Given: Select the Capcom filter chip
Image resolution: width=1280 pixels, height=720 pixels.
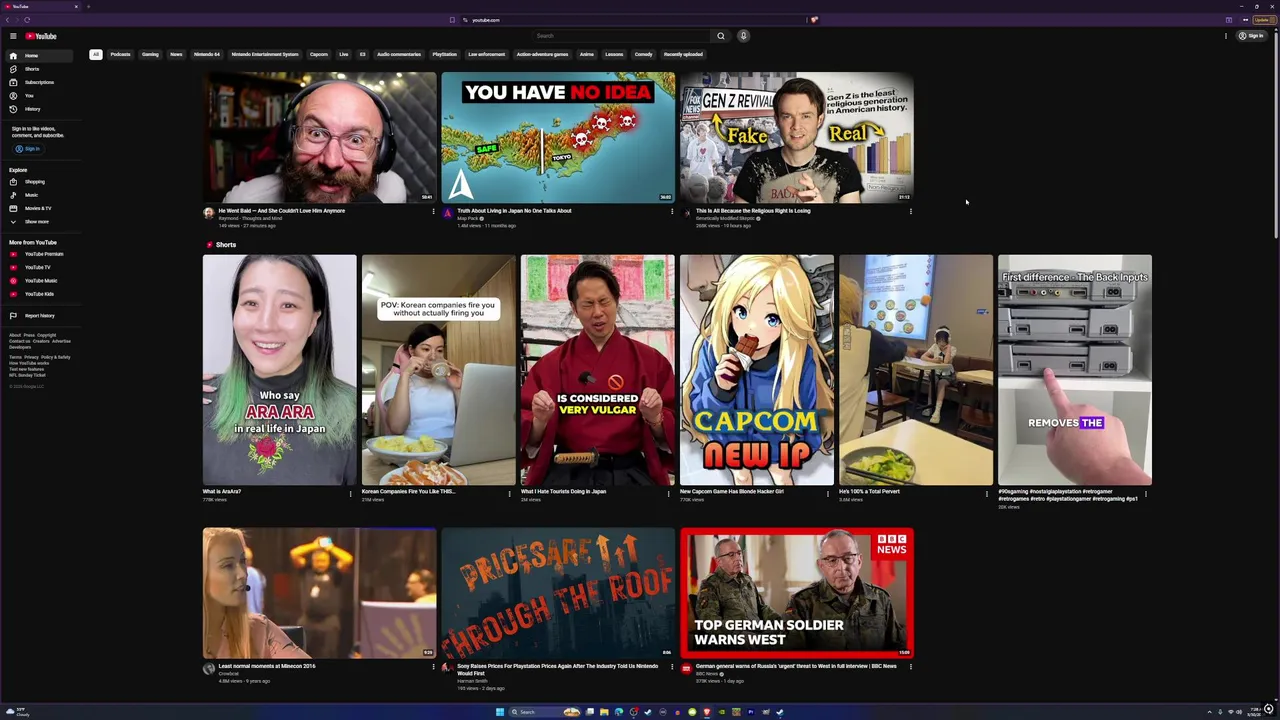Looking at the screenshot, I should [319, 54].
